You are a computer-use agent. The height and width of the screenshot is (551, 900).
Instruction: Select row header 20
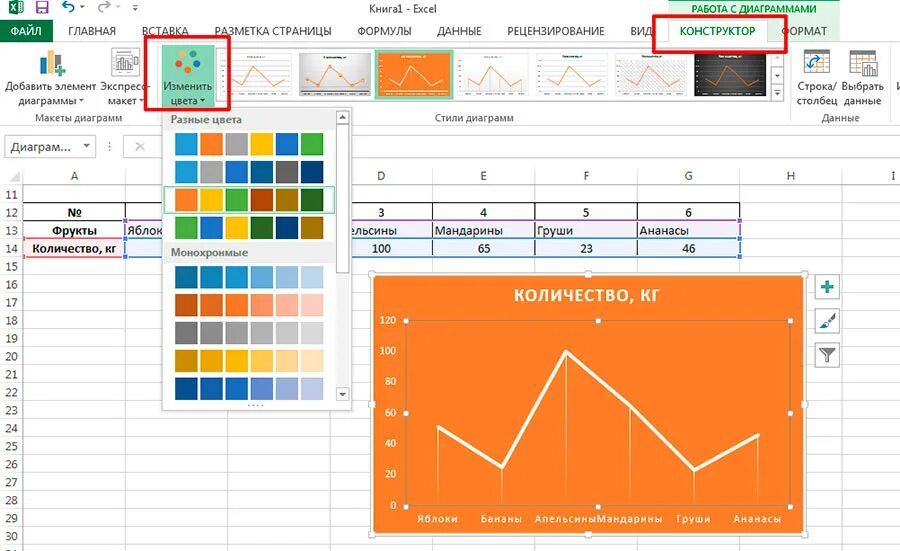(x=11, y=356)
